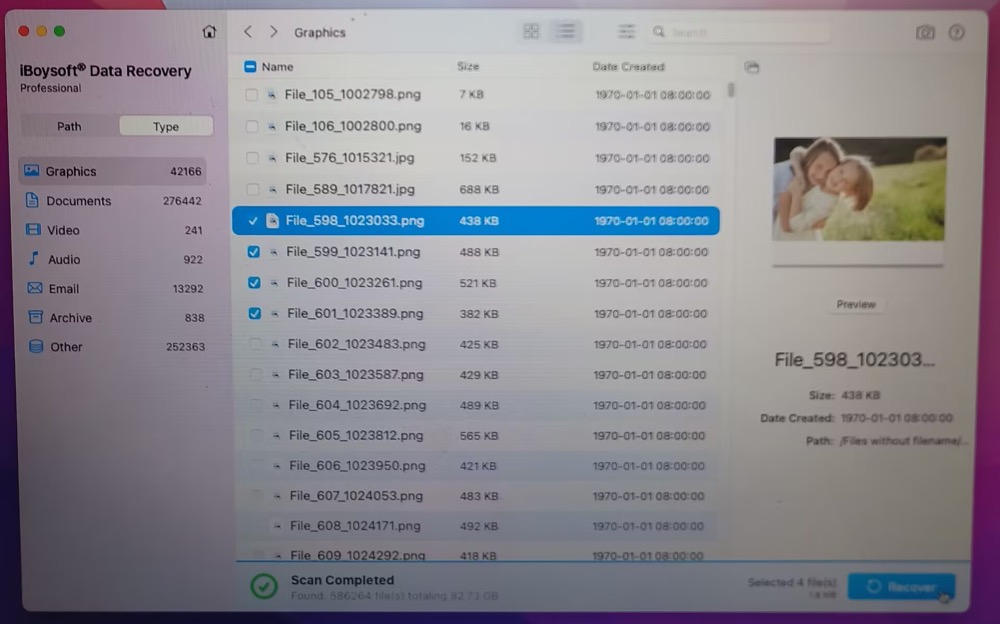Check the box for File_589_1017821.jpg

pyautogui.click(x=253, y=189)
